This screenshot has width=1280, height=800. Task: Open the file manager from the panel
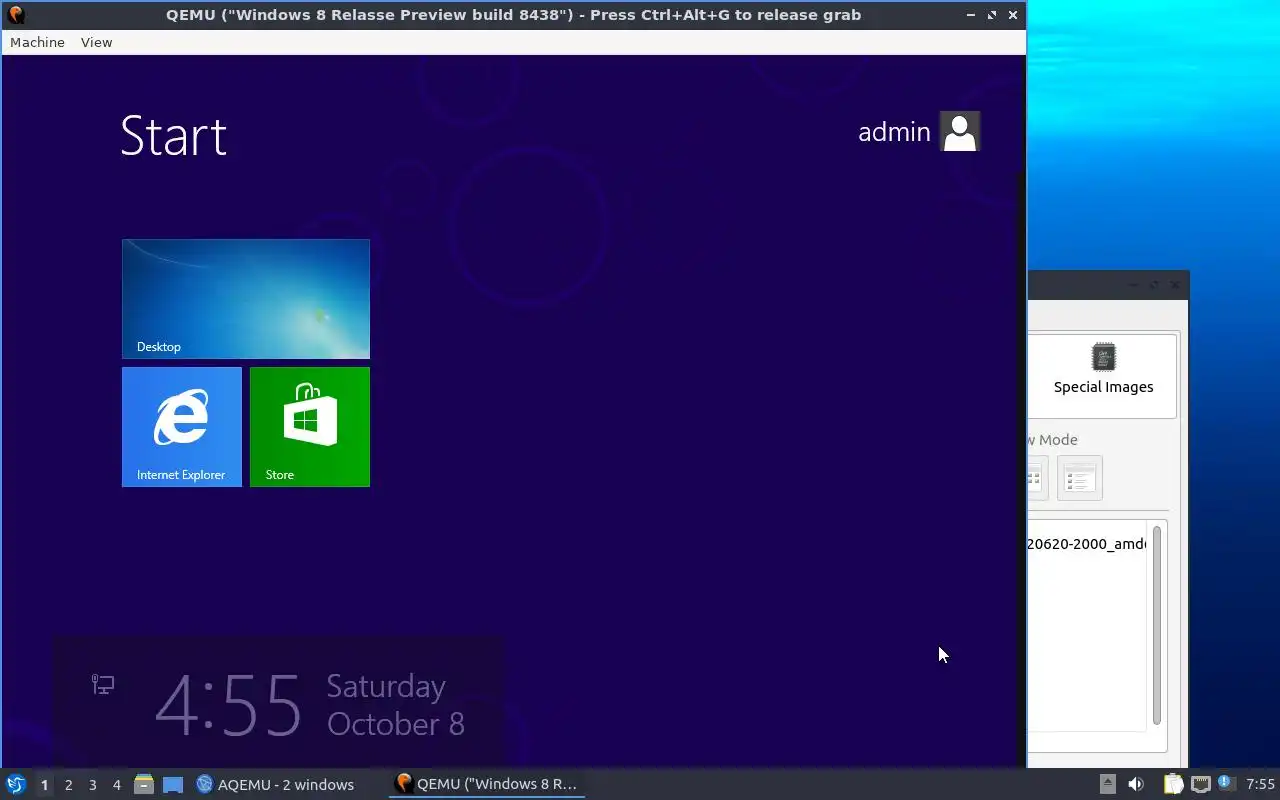coord(144,784)
